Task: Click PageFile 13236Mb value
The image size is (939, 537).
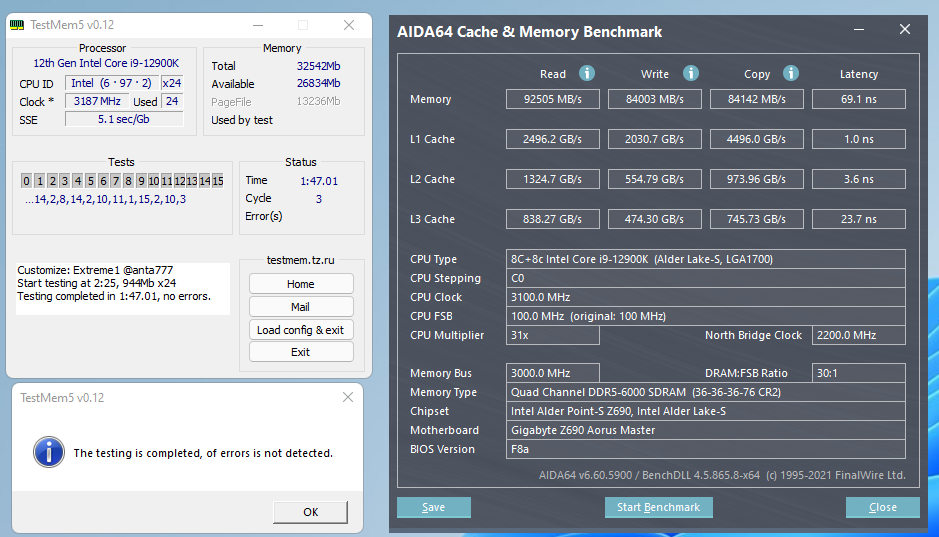Action: (318, 101)
